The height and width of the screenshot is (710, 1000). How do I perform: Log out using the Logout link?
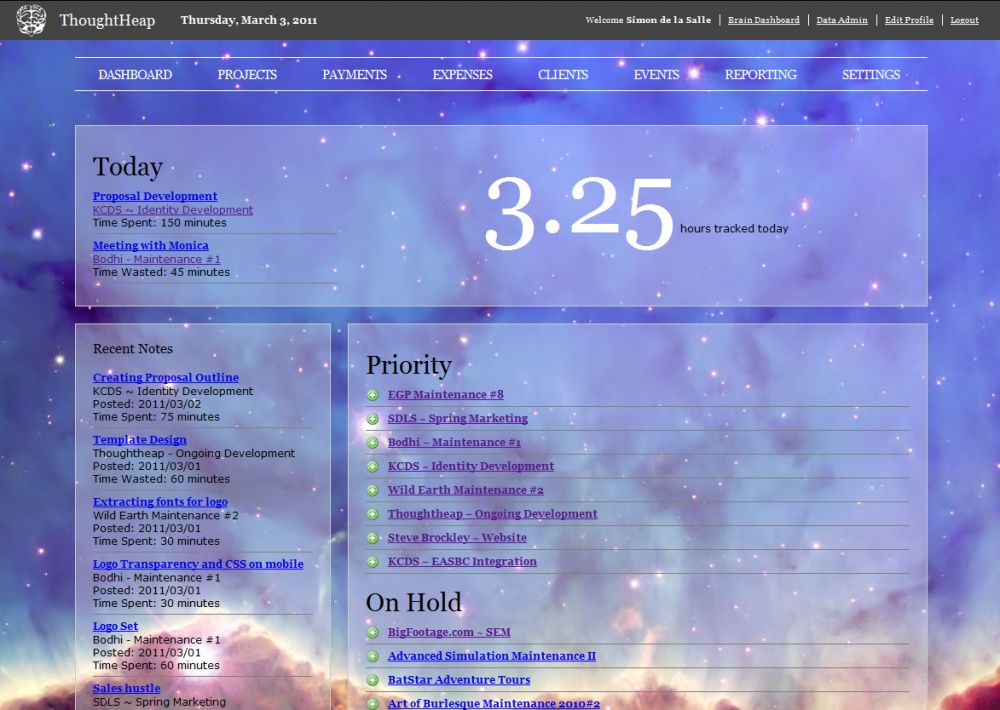(964, 20)
